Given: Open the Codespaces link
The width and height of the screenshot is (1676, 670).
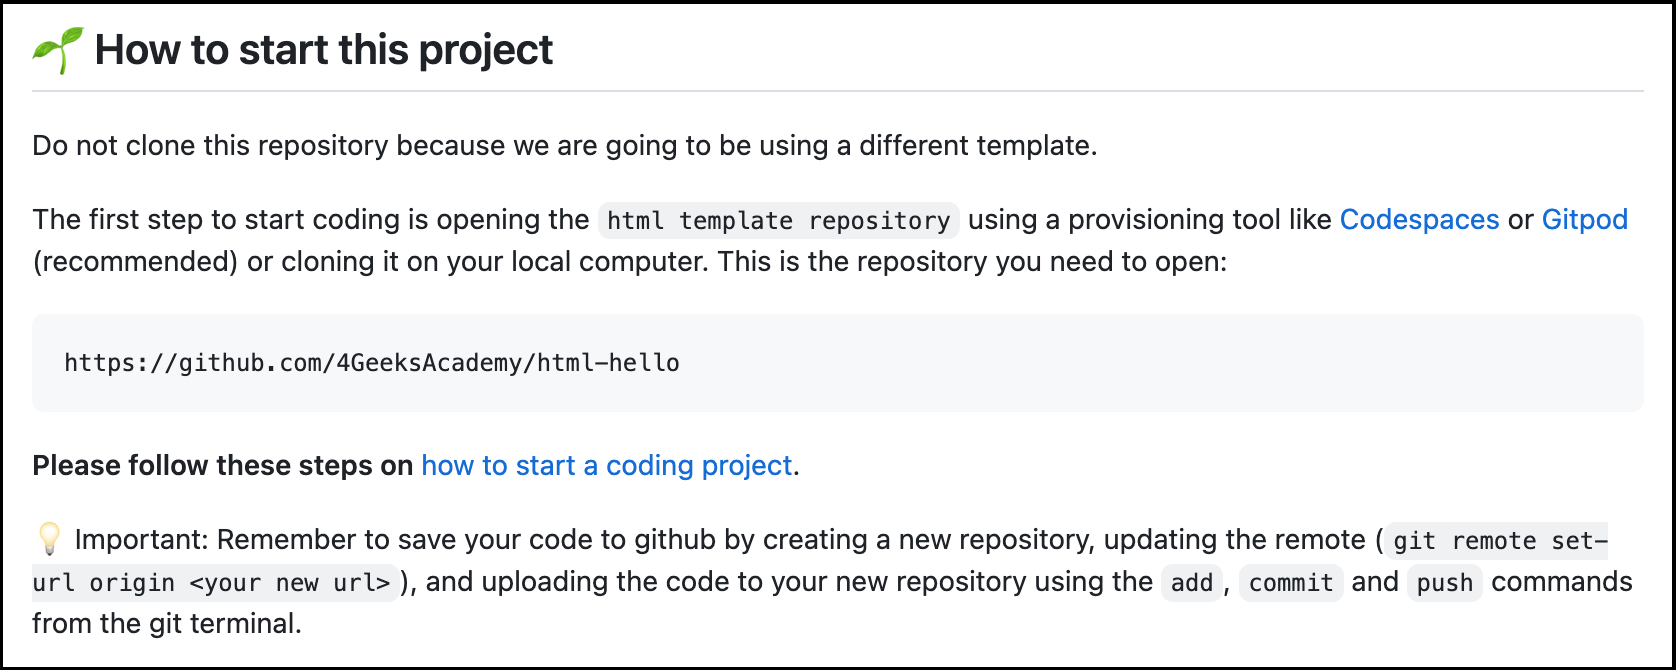Looking at the screenshot, I should click(x=1419, y=220).
